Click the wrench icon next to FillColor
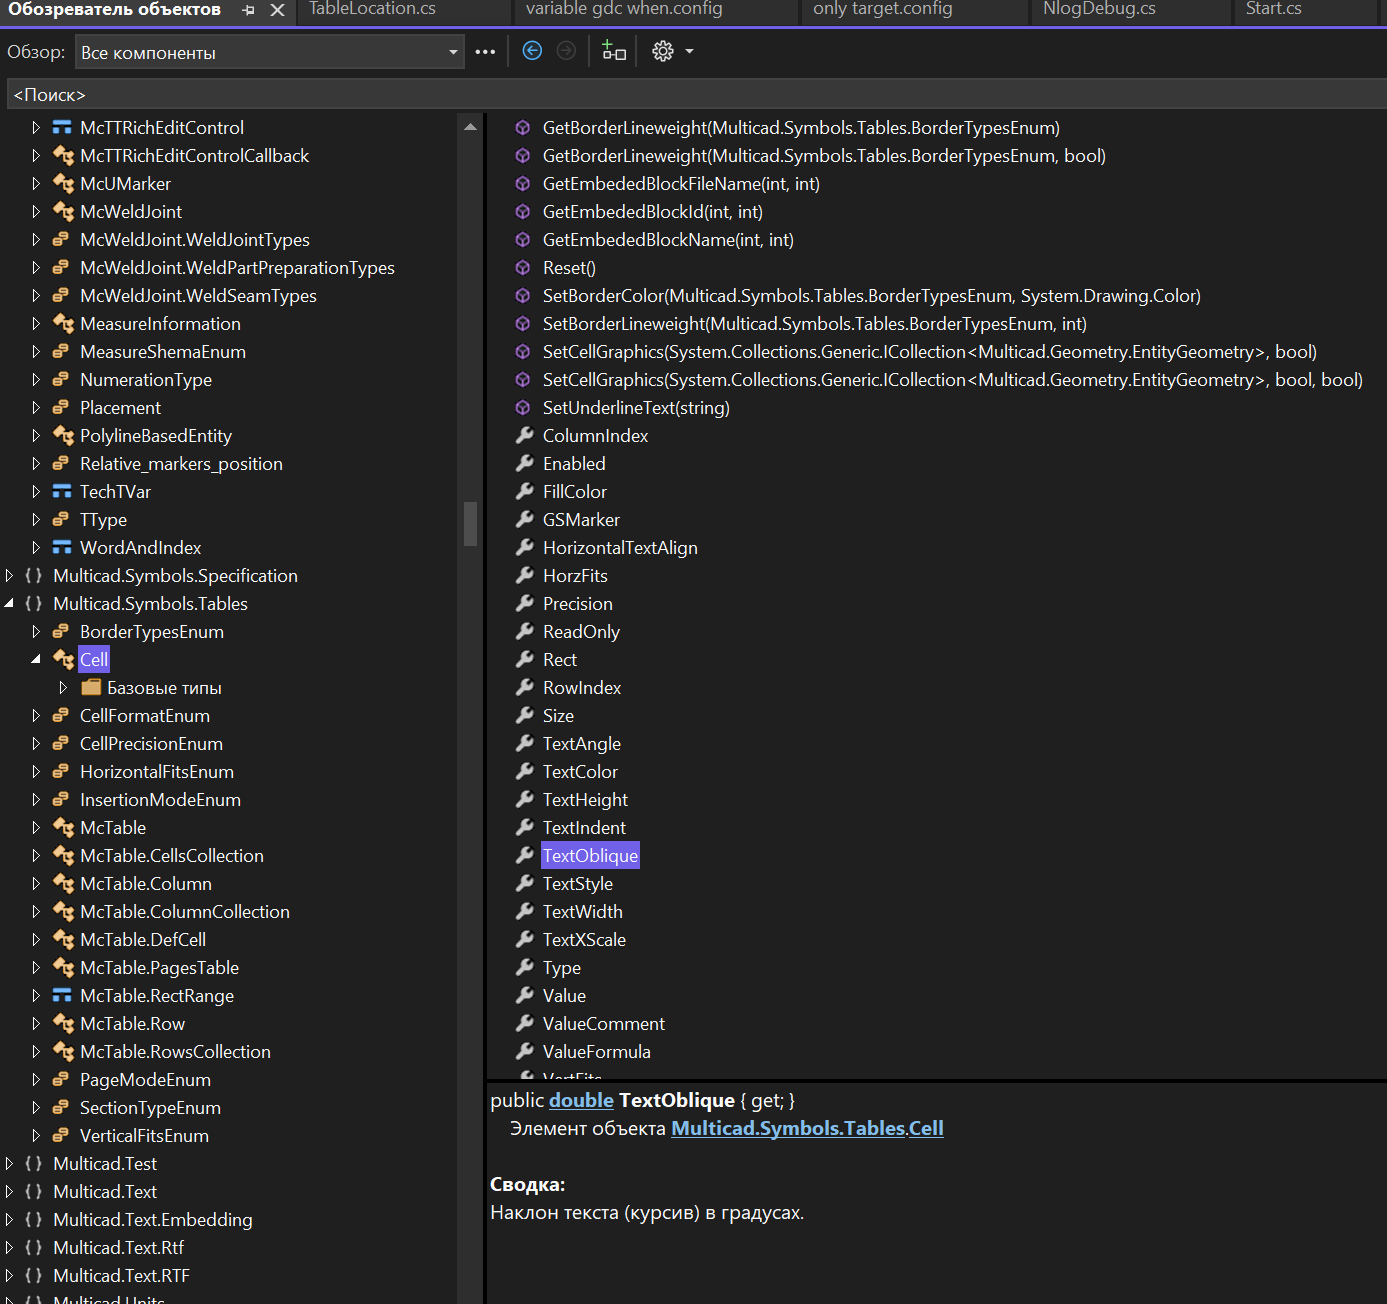This screenshot has width=1387, height=1304. [x=524, y=491]
